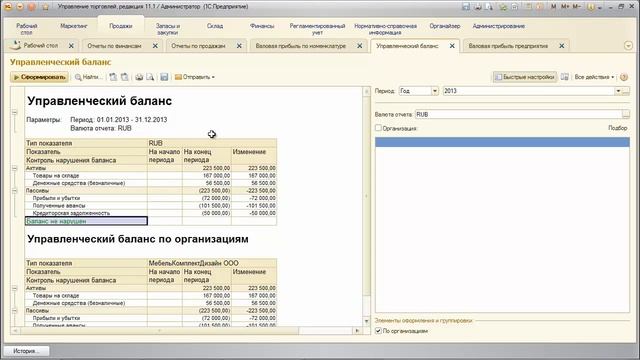
Task: Toggle the Быстрые настройки button
Action: [525, 77]
